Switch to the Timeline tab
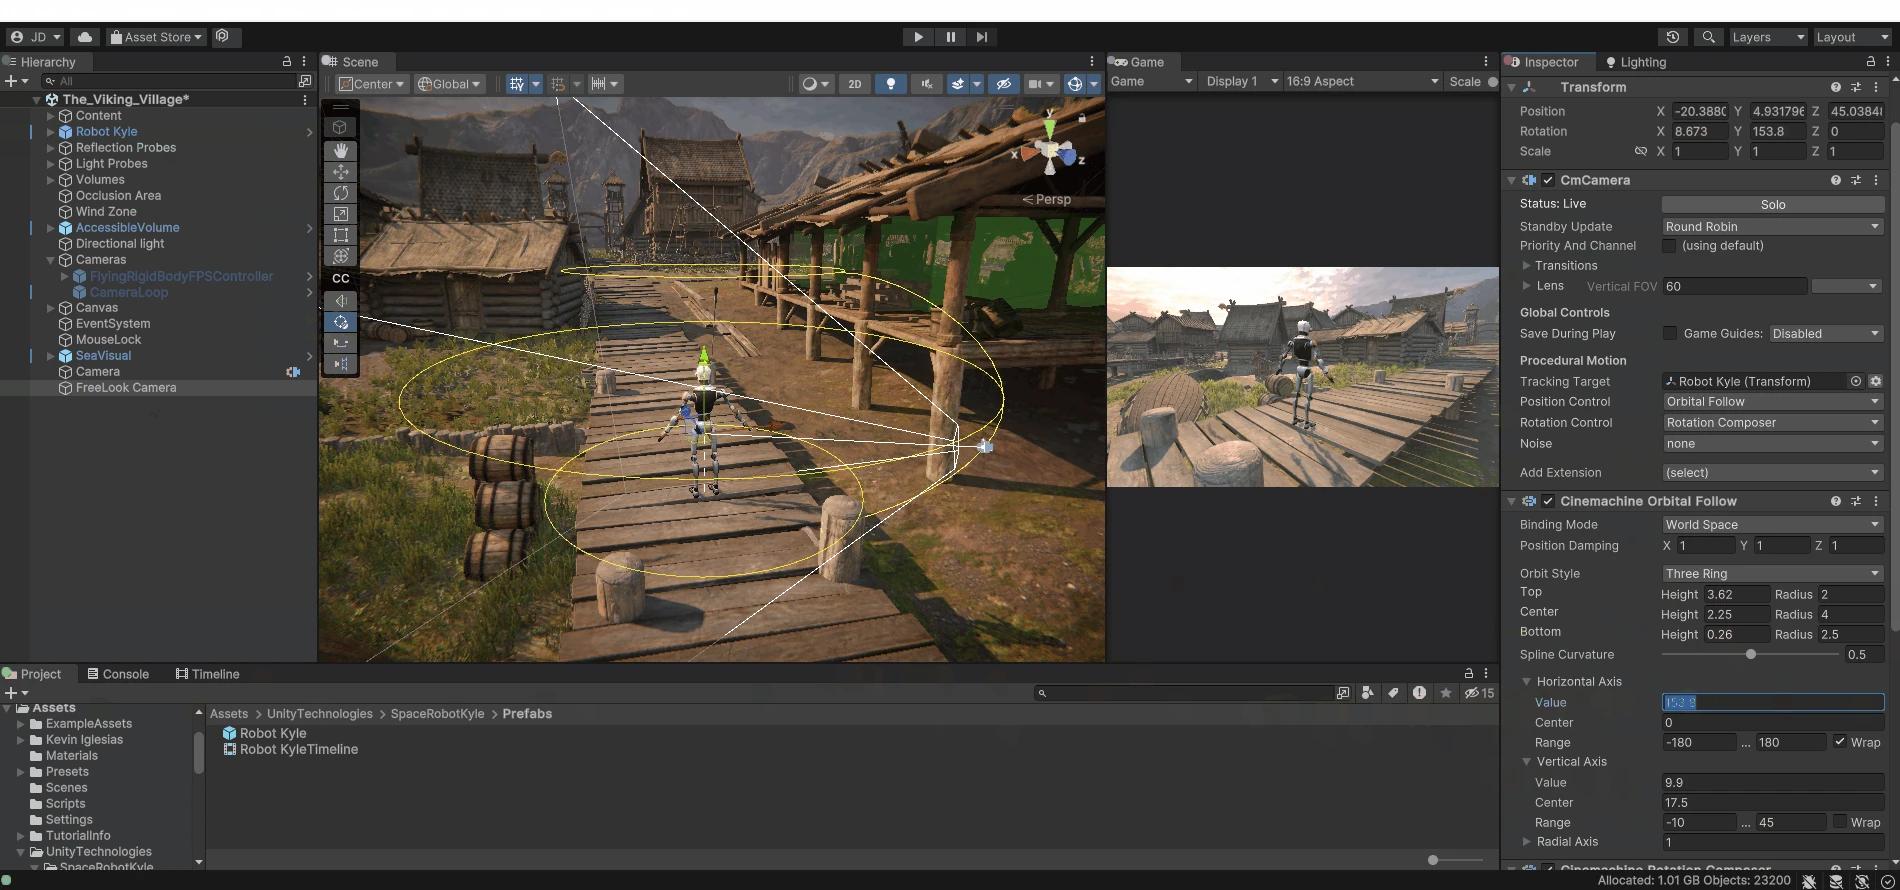The image size is (1900, 890). click(x=207, y=674)
